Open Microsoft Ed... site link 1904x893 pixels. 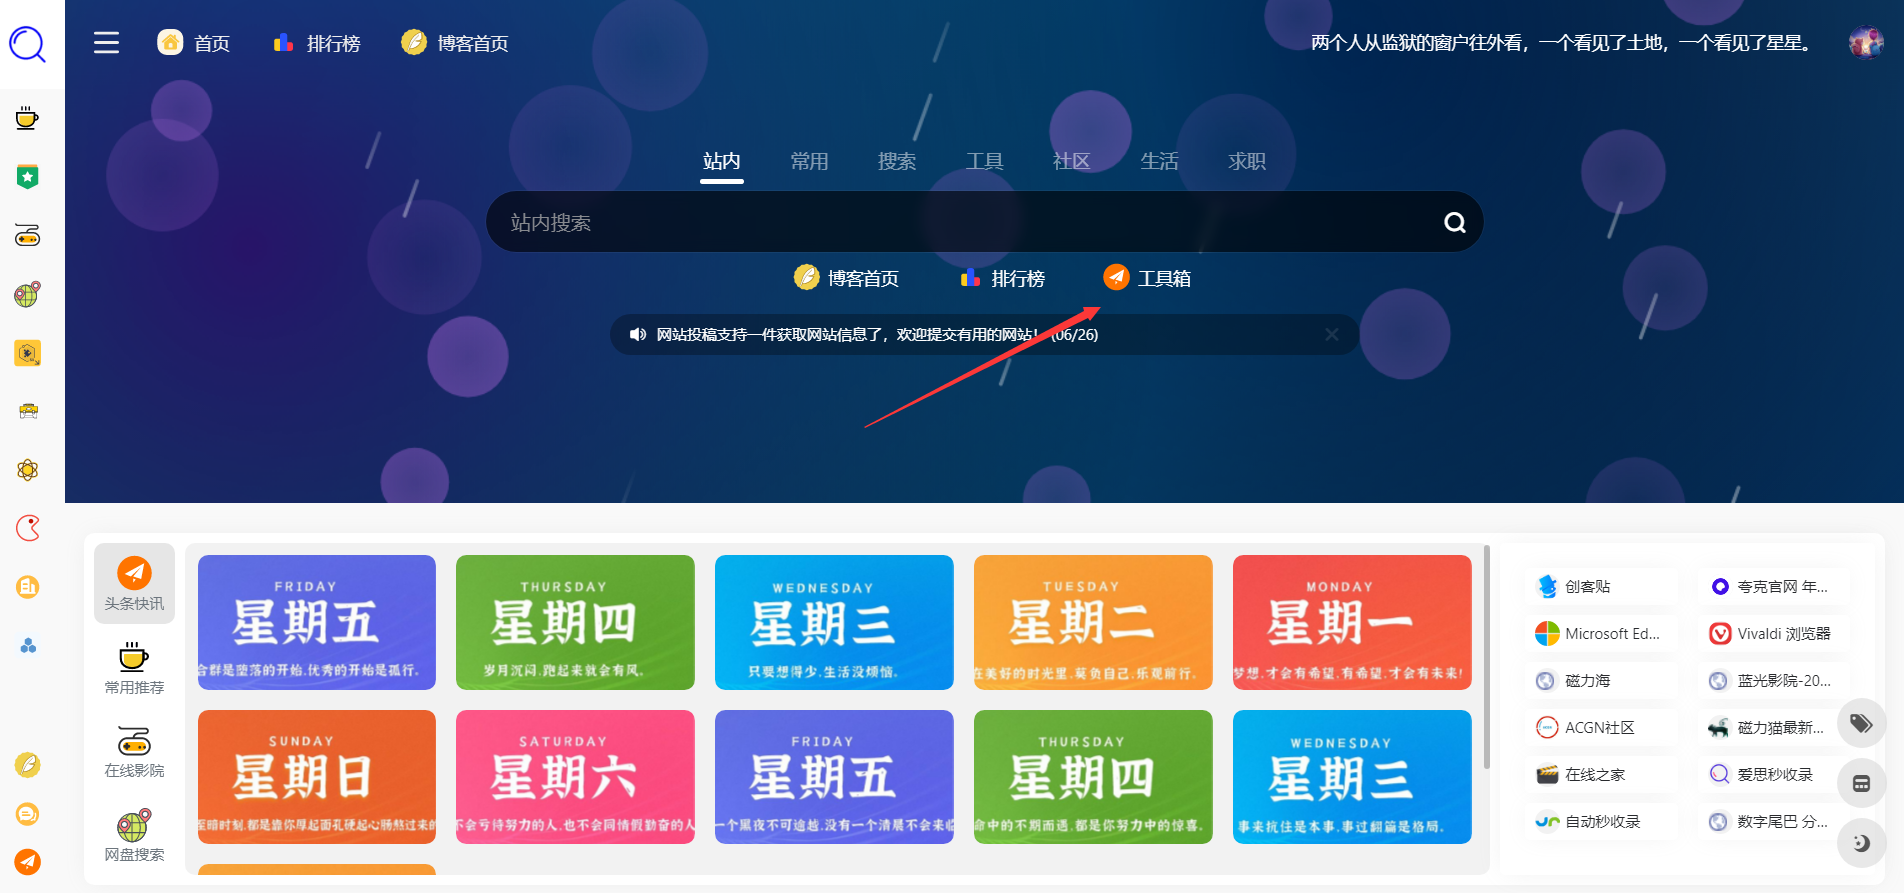1601,633
